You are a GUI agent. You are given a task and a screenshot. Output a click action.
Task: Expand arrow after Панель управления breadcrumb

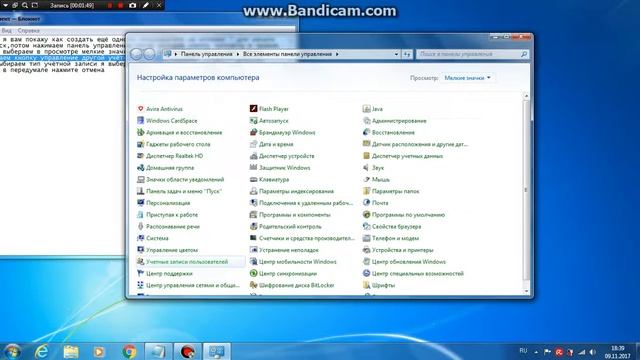tap(238, 54)
